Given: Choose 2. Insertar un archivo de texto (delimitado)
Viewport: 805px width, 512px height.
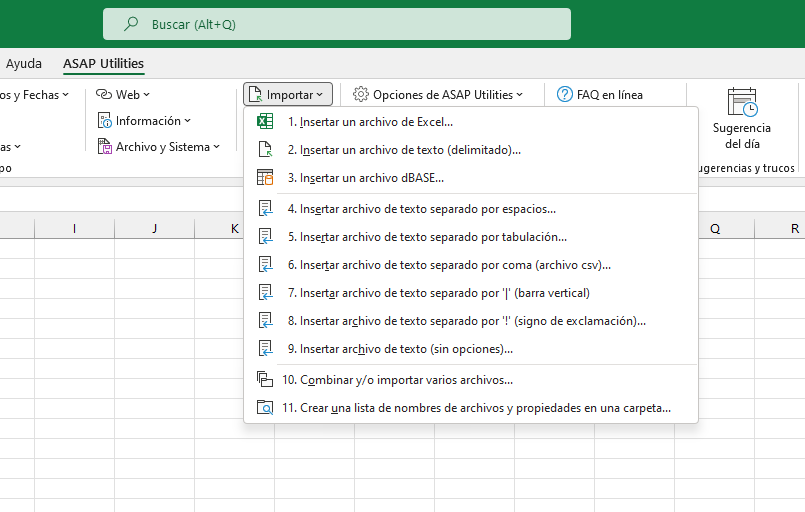Looking at the screenshot, I should click(x=471, y=149).
